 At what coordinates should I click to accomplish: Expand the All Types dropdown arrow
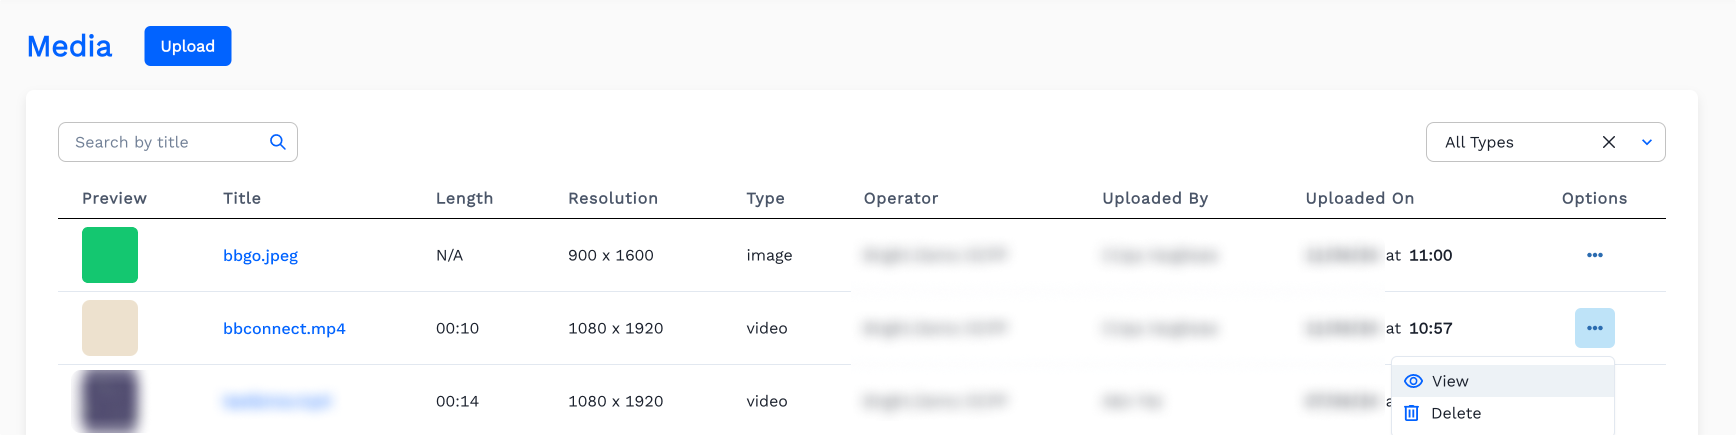tap(1646, 142)
